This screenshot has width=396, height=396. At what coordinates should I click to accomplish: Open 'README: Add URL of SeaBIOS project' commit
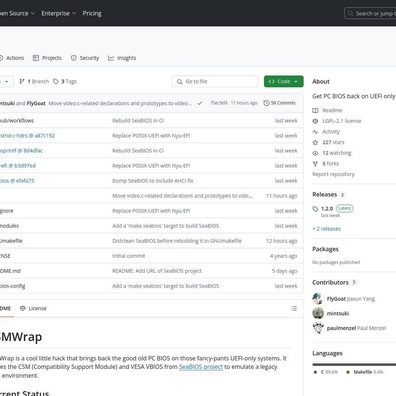tap(157, 271)
